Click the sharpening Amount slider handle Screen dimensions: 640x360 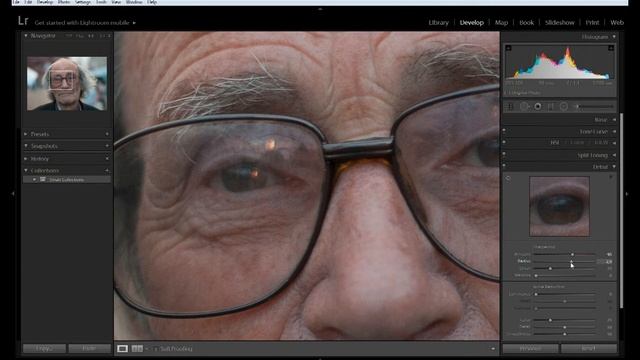(x=572, y=254)
